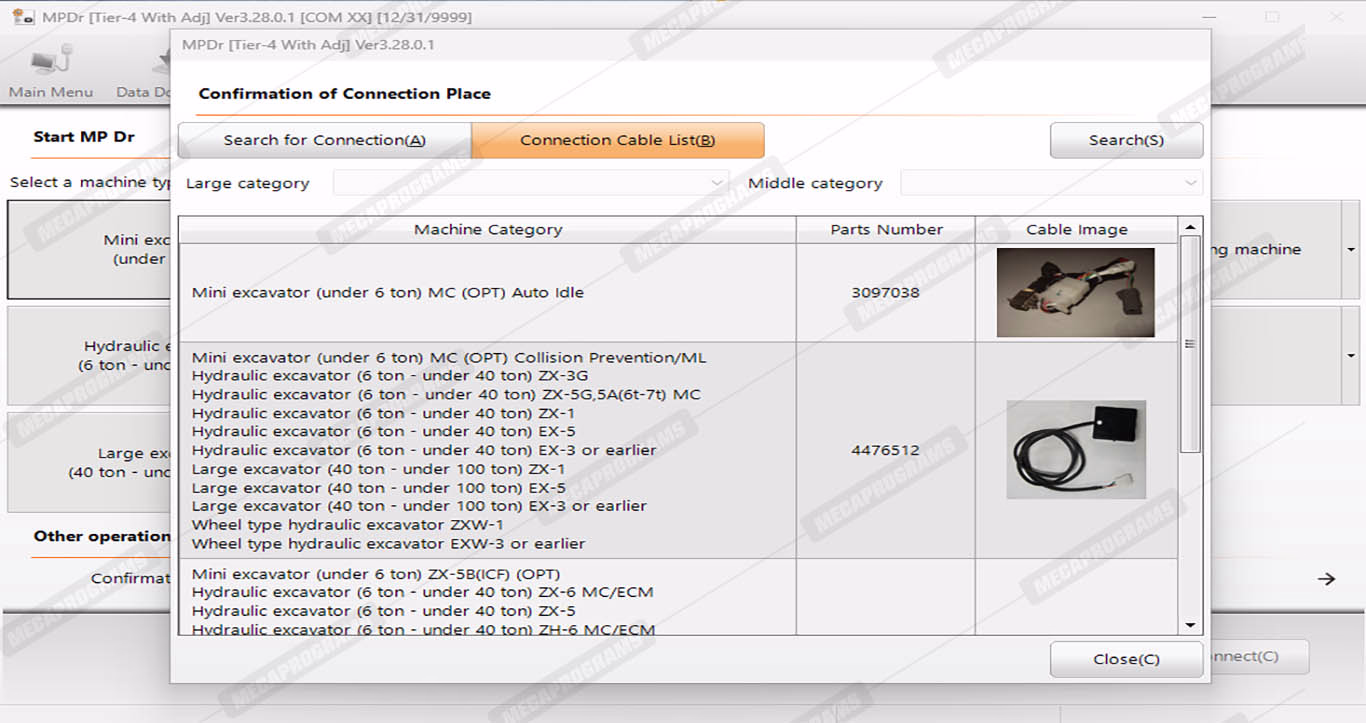Click Hydraulic excavator EX-3 or earlier line
Screen dimensions: 1366x723
click(424, 450)
